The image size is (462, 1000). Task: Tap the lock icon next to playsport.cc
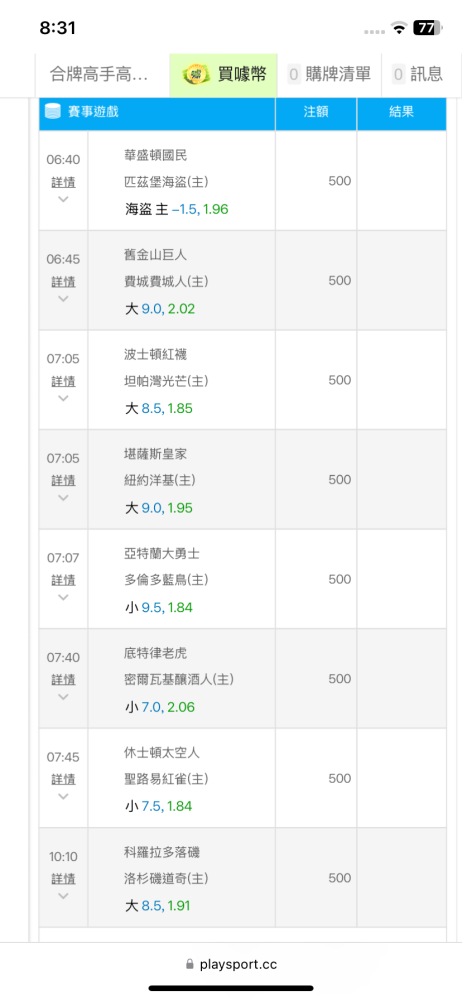(x=189, y=964)
